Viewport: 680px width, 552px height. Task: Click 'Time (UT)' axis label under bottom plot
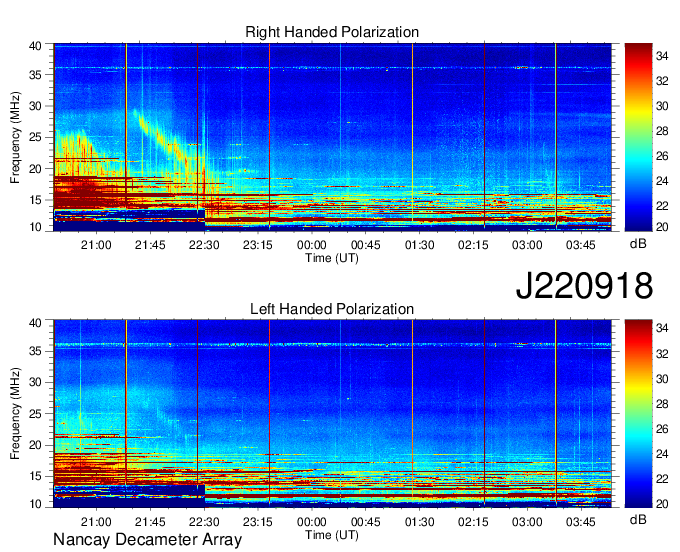(x=332, y=535)
